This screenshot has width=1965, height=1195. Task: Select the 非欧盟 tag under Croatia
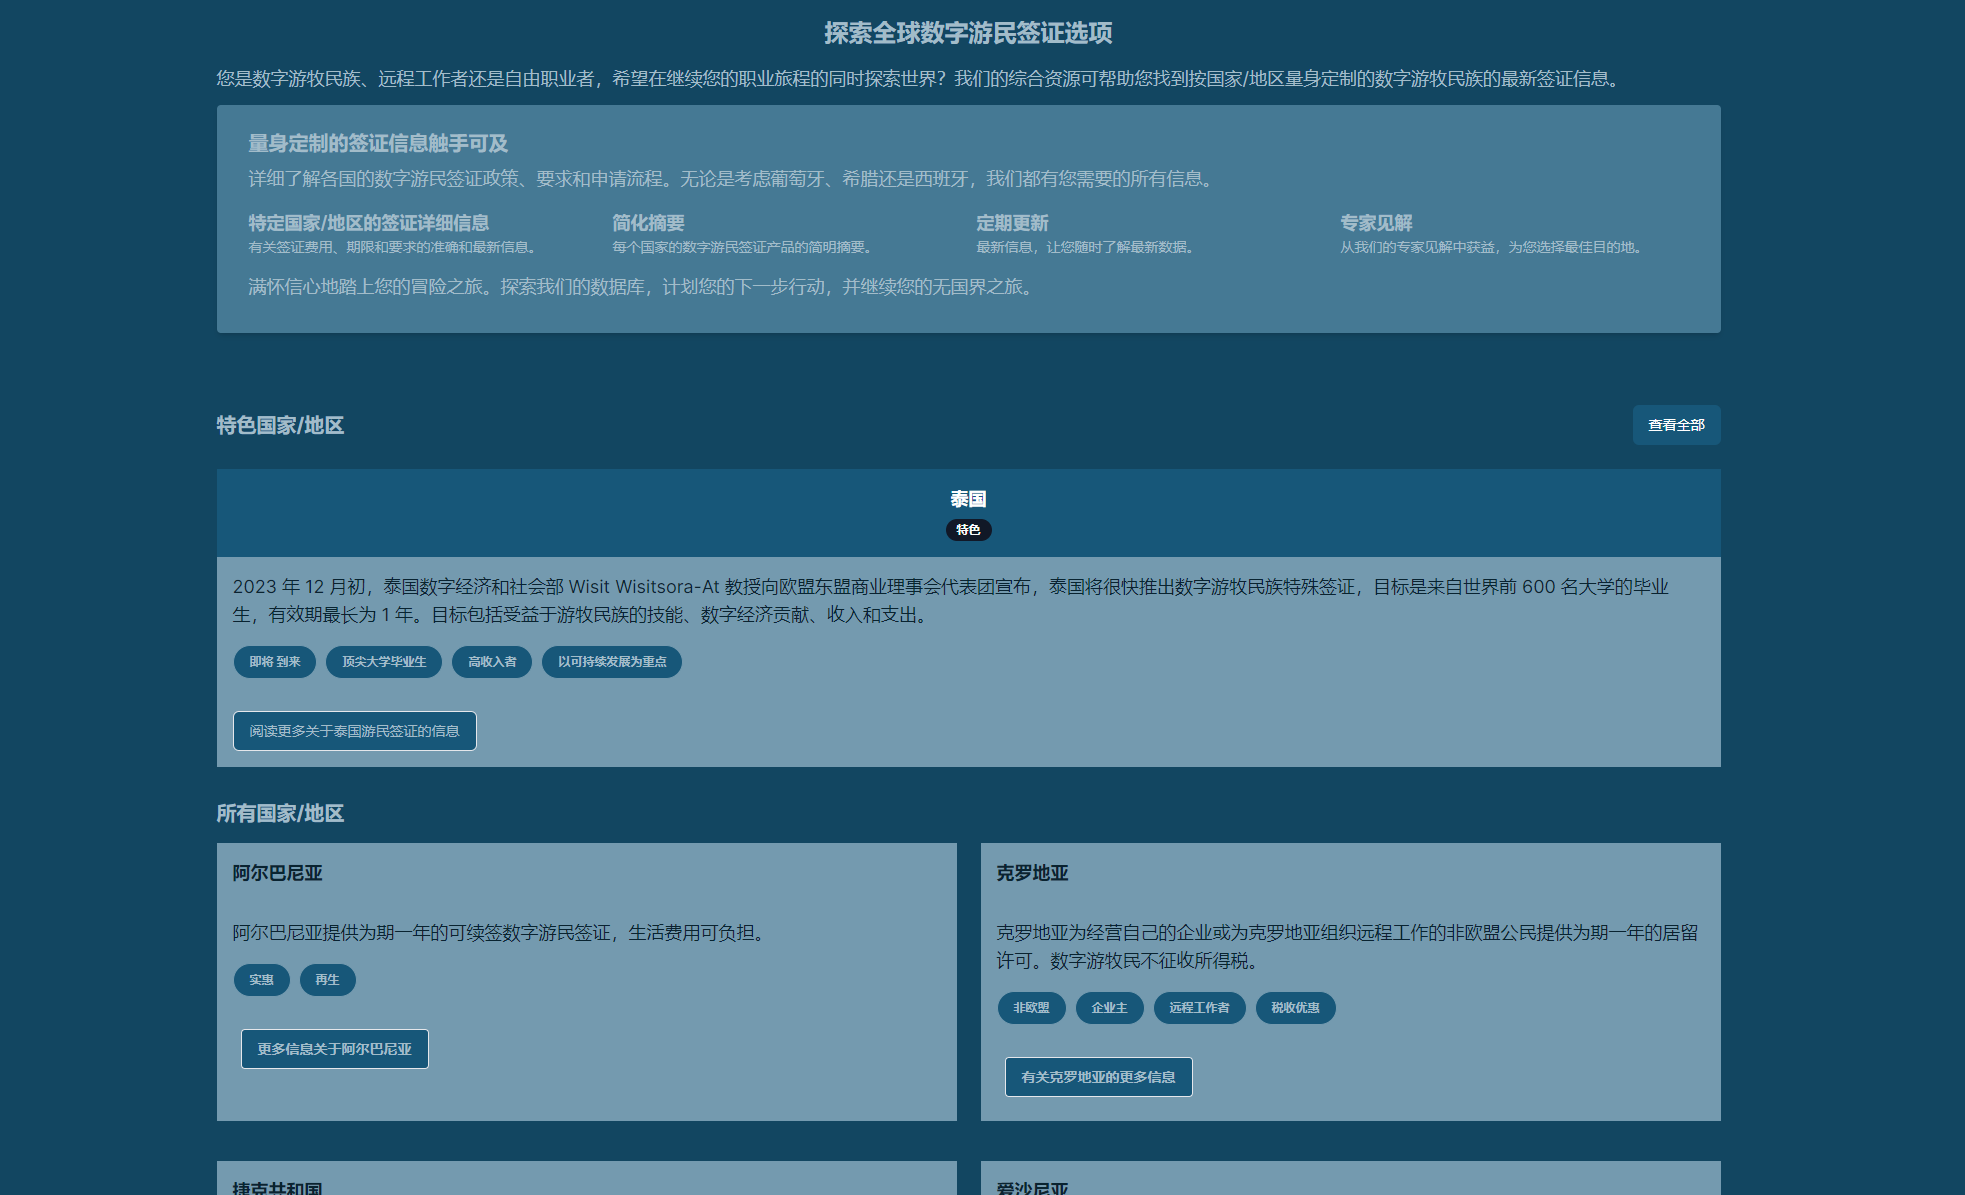coord(1031,1008)
